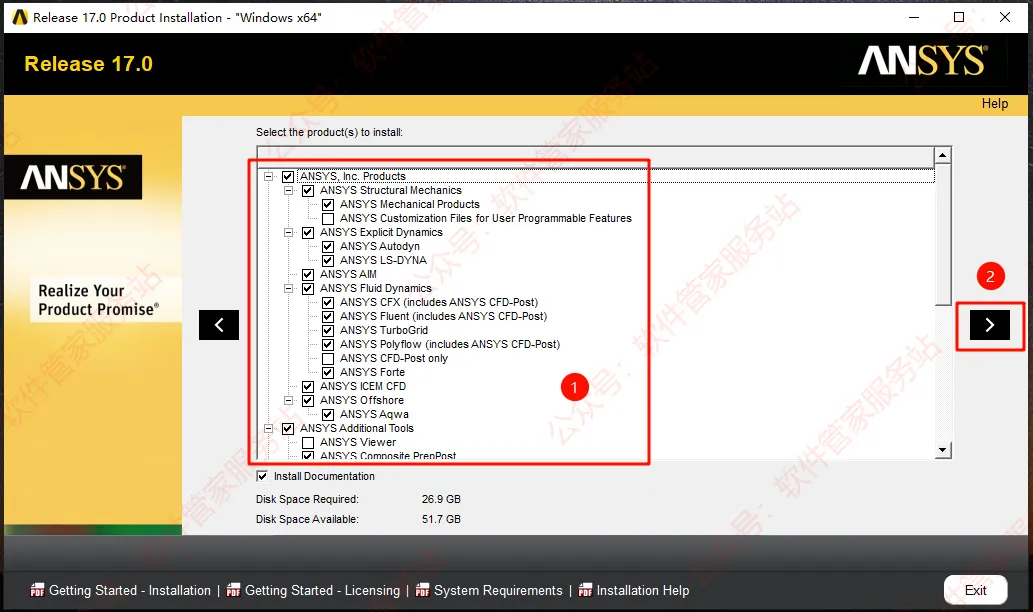Uncheck ANSYS Autodyn
The height and width of the screenshot is (612, 1033).
coord(328,247)
